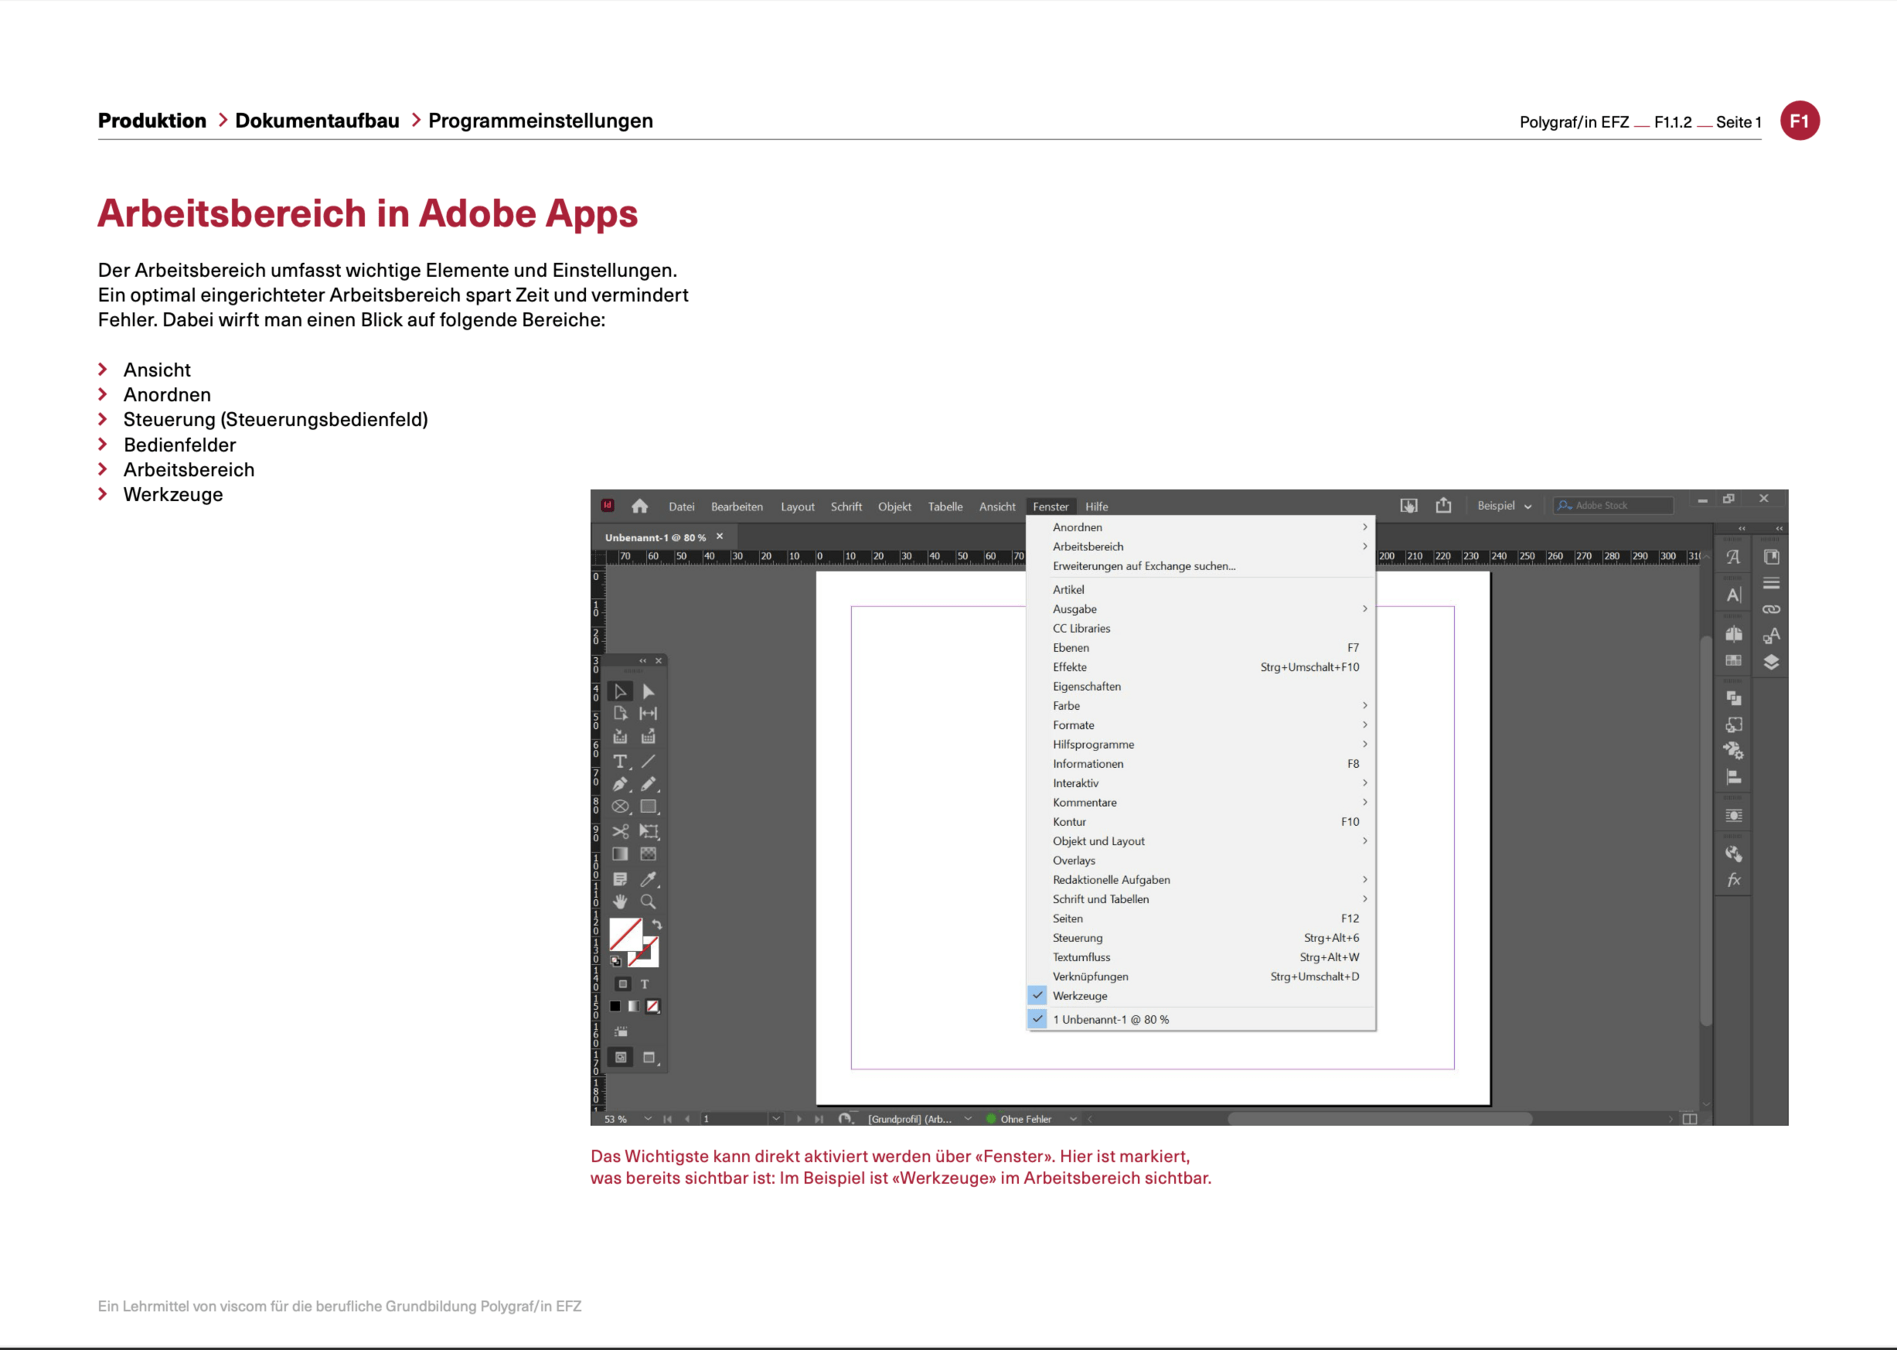Select the Content Collector tool

click(x=620, y=737)
